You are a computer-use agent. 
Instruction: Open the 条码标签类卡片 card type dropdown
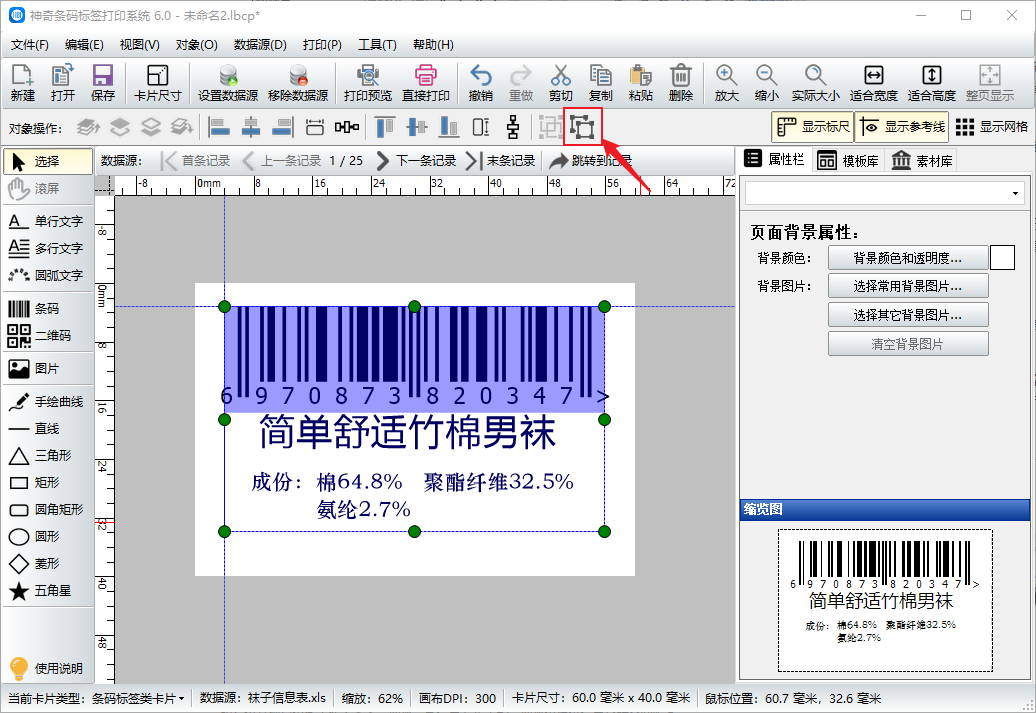[x=137, y=698]
